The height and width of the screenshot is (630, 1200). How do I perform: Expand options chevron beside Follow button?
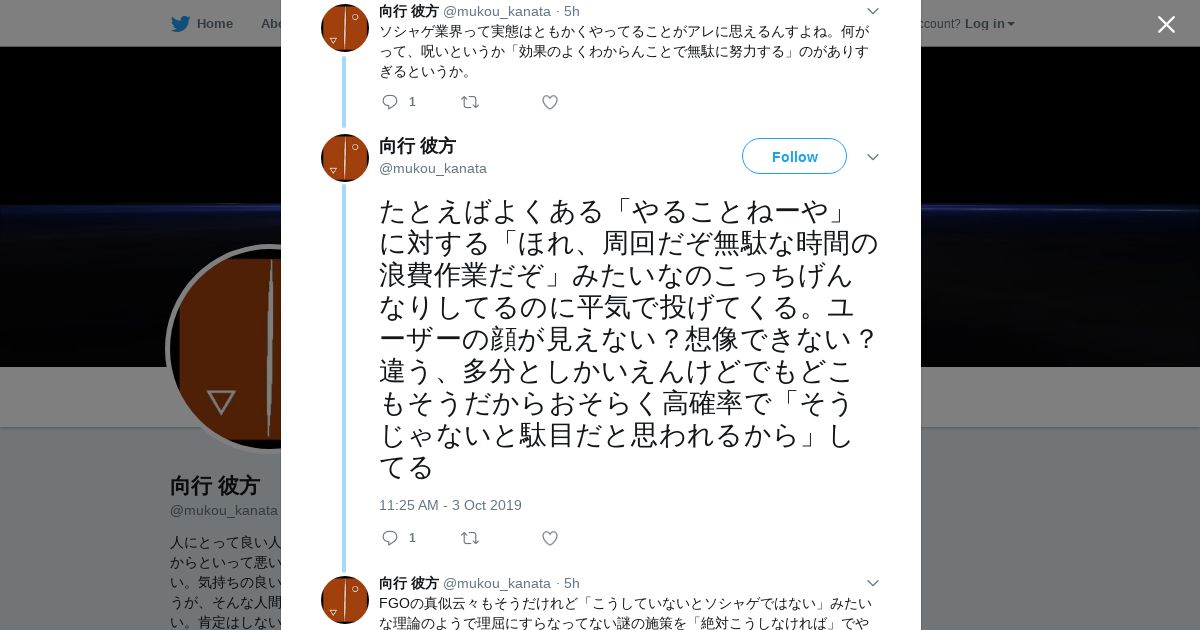[x=872, y=158]
